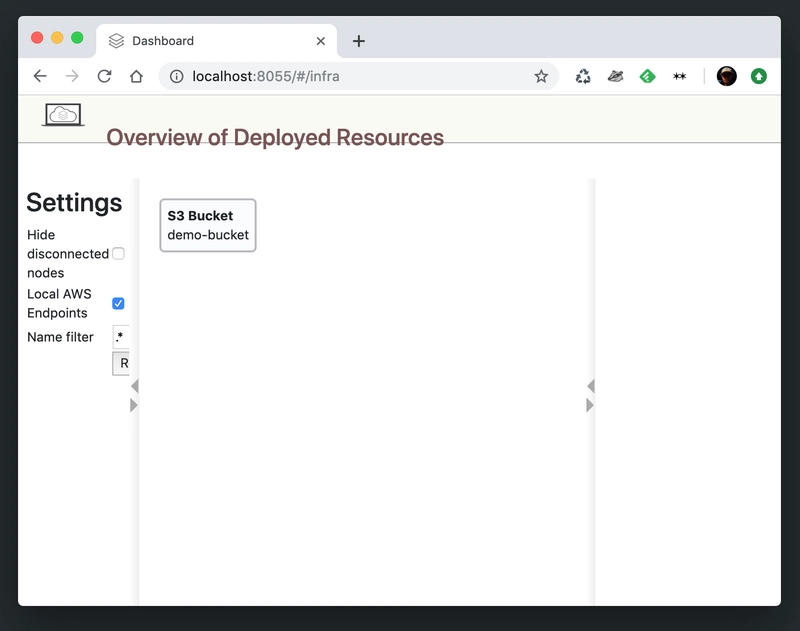Viewport: 800px width, 631px height.
Task: Open the green diamond Feedly extension
Action: [647, 77]
